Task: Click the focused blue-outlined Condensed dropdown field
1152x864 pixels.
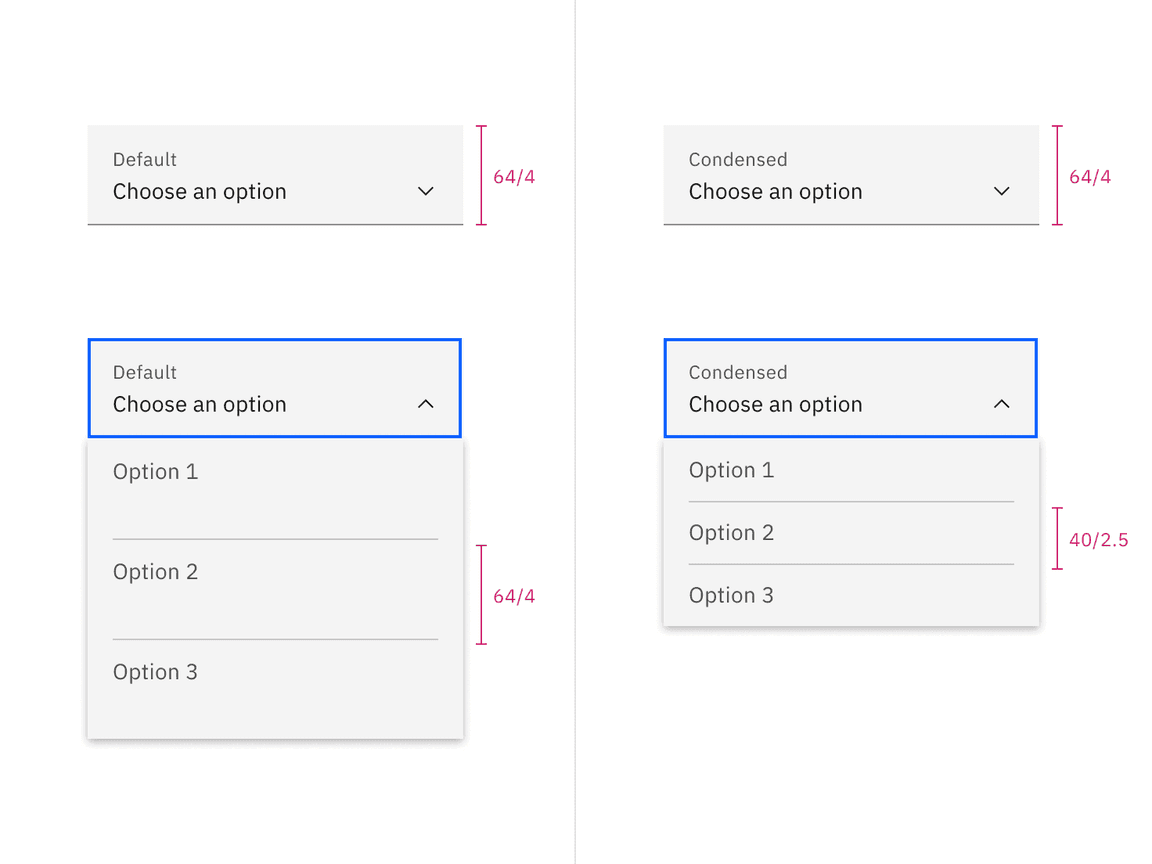Action: tap(851, 389)
